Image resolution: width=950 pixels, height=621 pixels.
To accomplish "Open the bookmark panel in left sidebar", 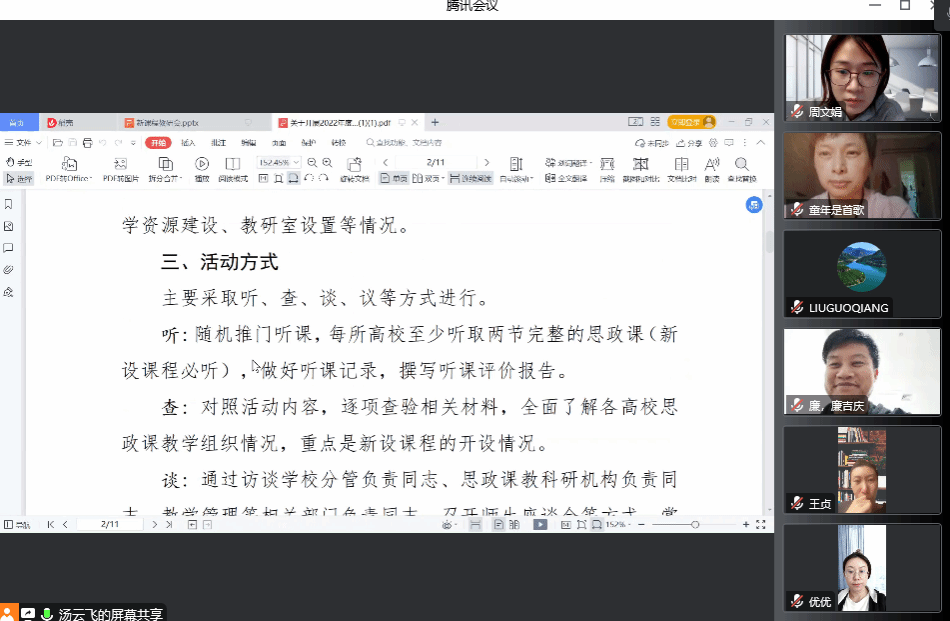I will pyautogui.click(x=9, y=204).
